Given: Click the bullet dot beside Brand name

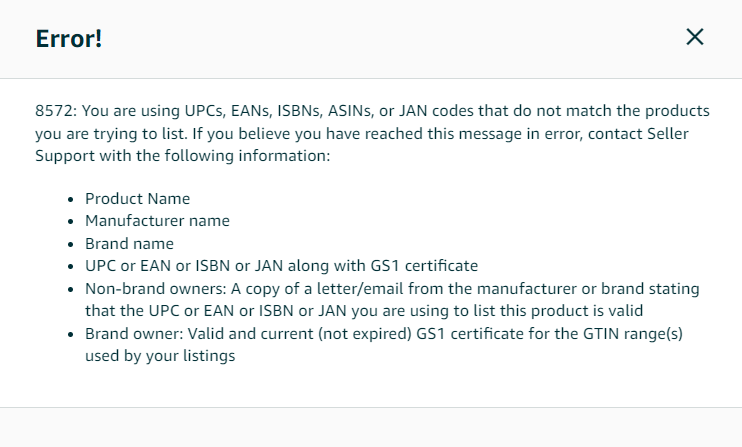Looking at the screenshot, I should click(71, 245).
